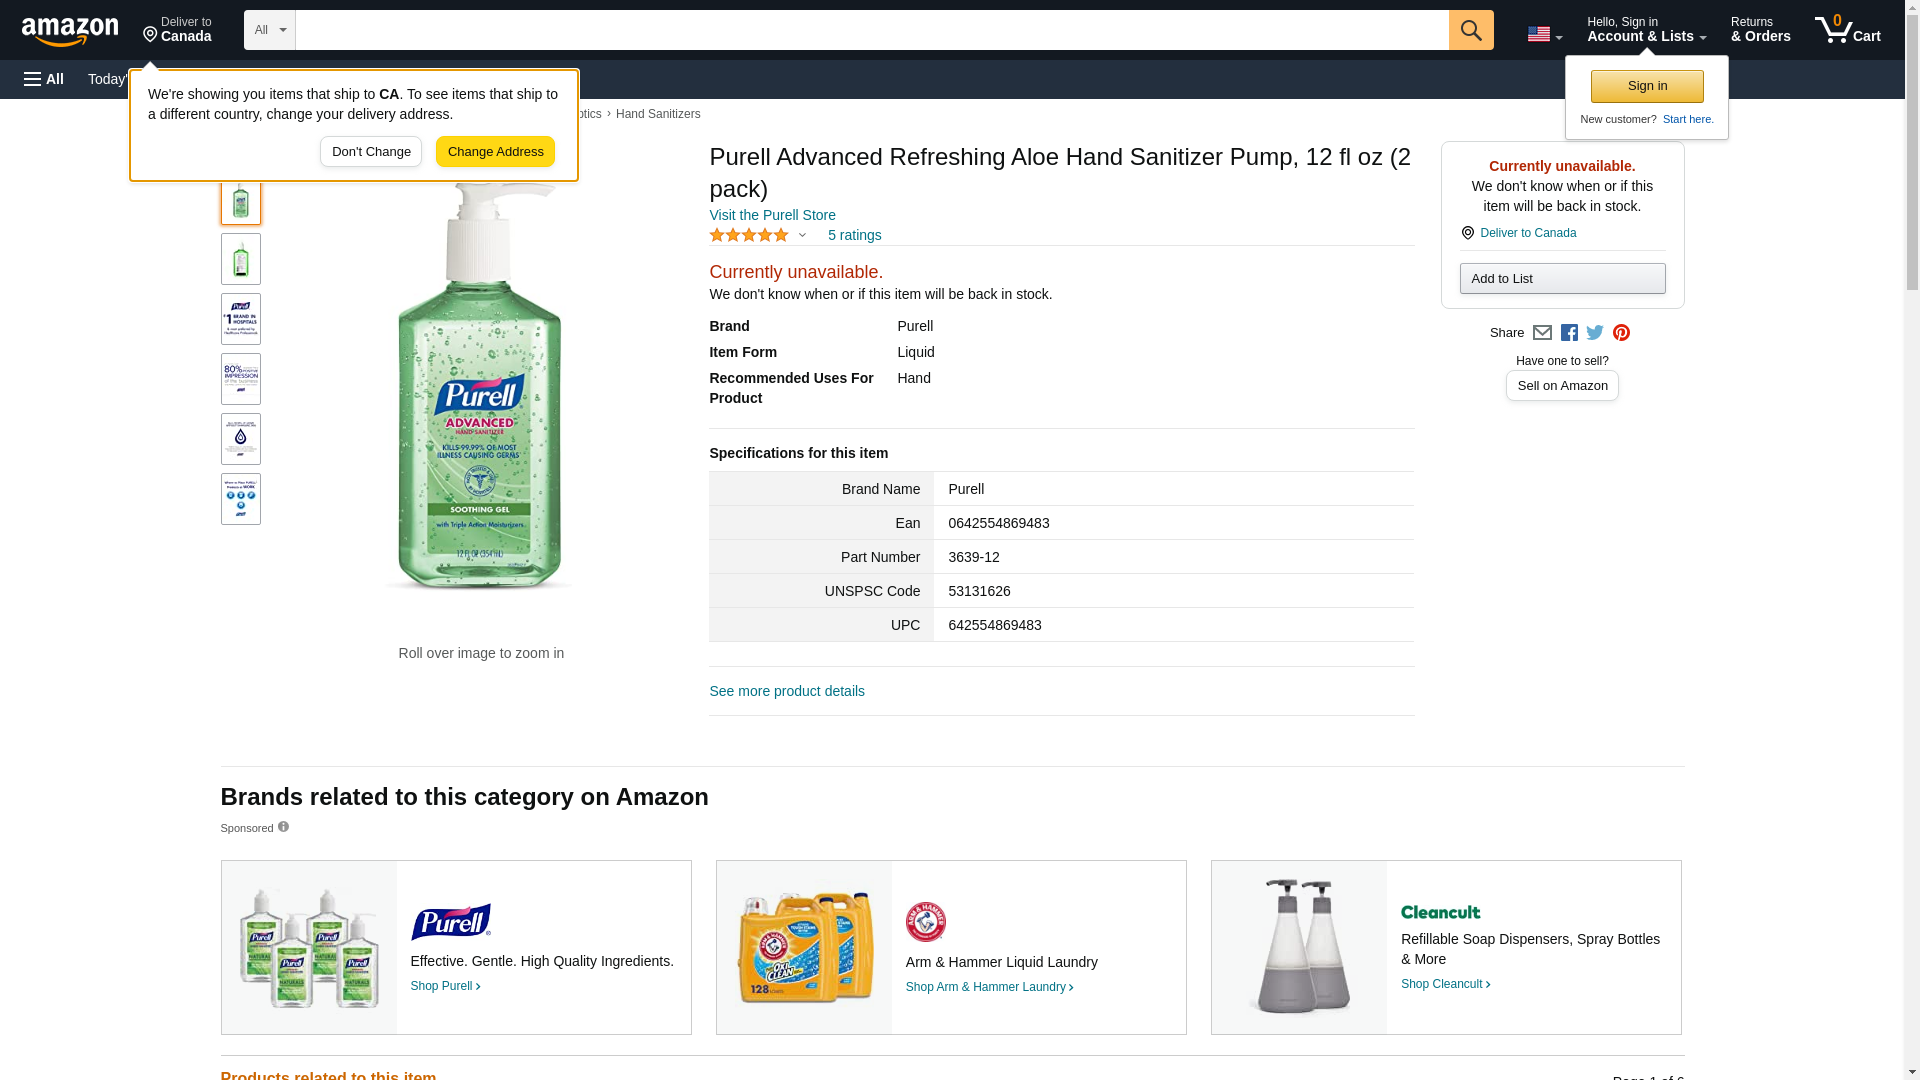The width and height of the screenshot is (1920, 1080).
Task: Click into the Amazon search field
Action: [x=871, y=30]
